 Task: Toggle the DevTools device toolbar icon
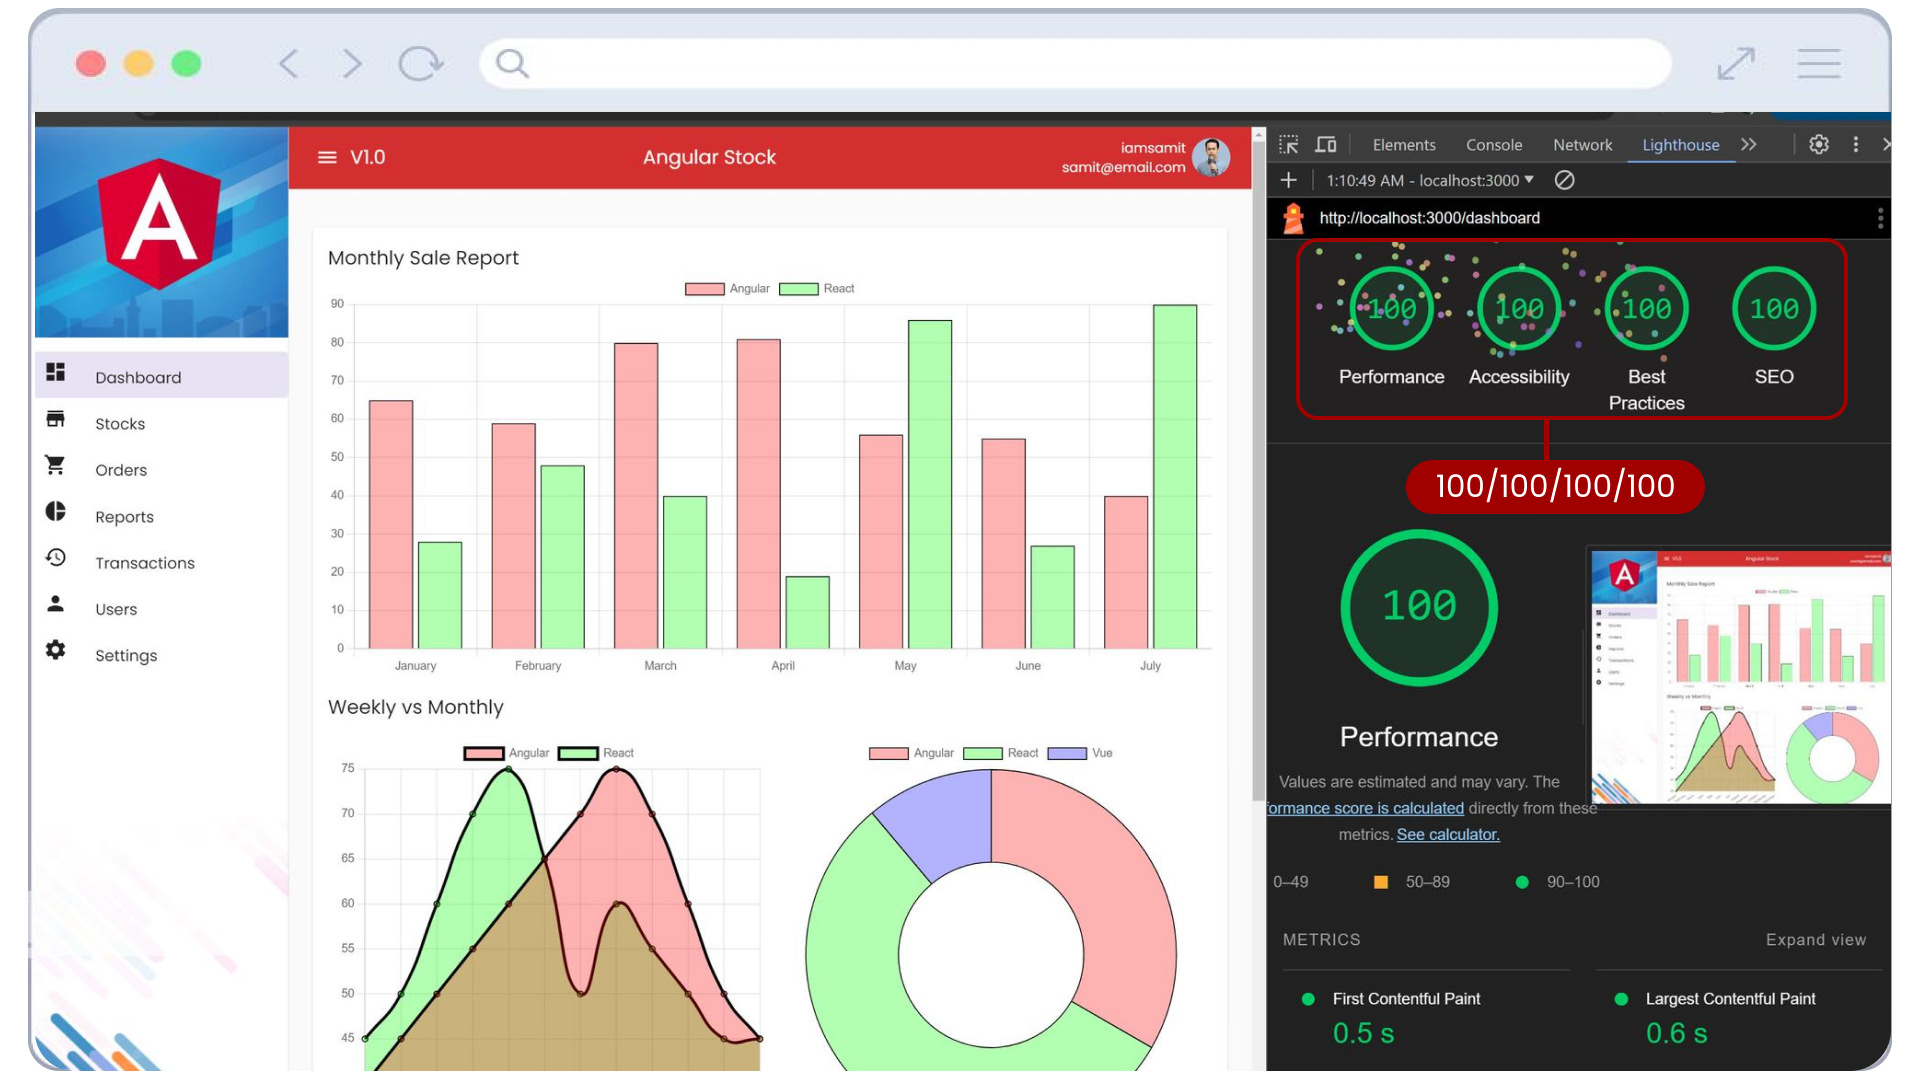[x=1326, y=145]
